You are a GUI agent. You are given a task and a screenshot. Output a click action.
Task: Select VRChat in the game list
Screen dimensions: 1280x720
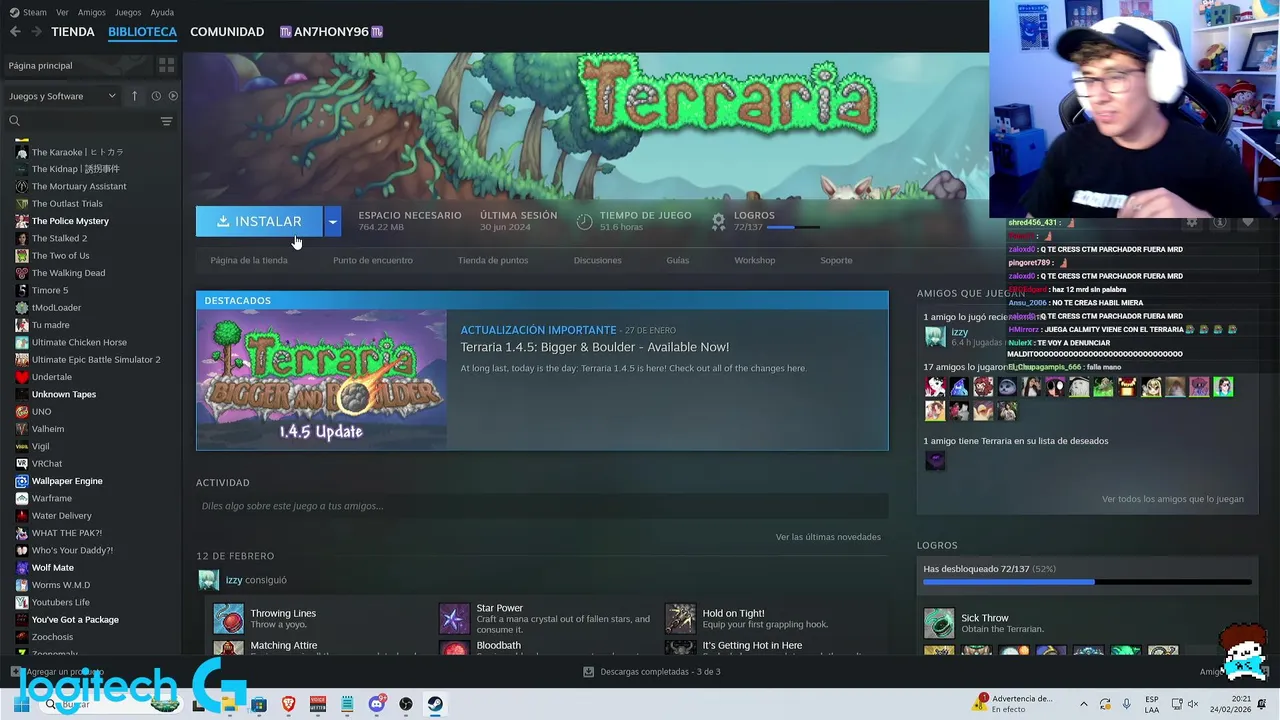click(x=47, y=464)
